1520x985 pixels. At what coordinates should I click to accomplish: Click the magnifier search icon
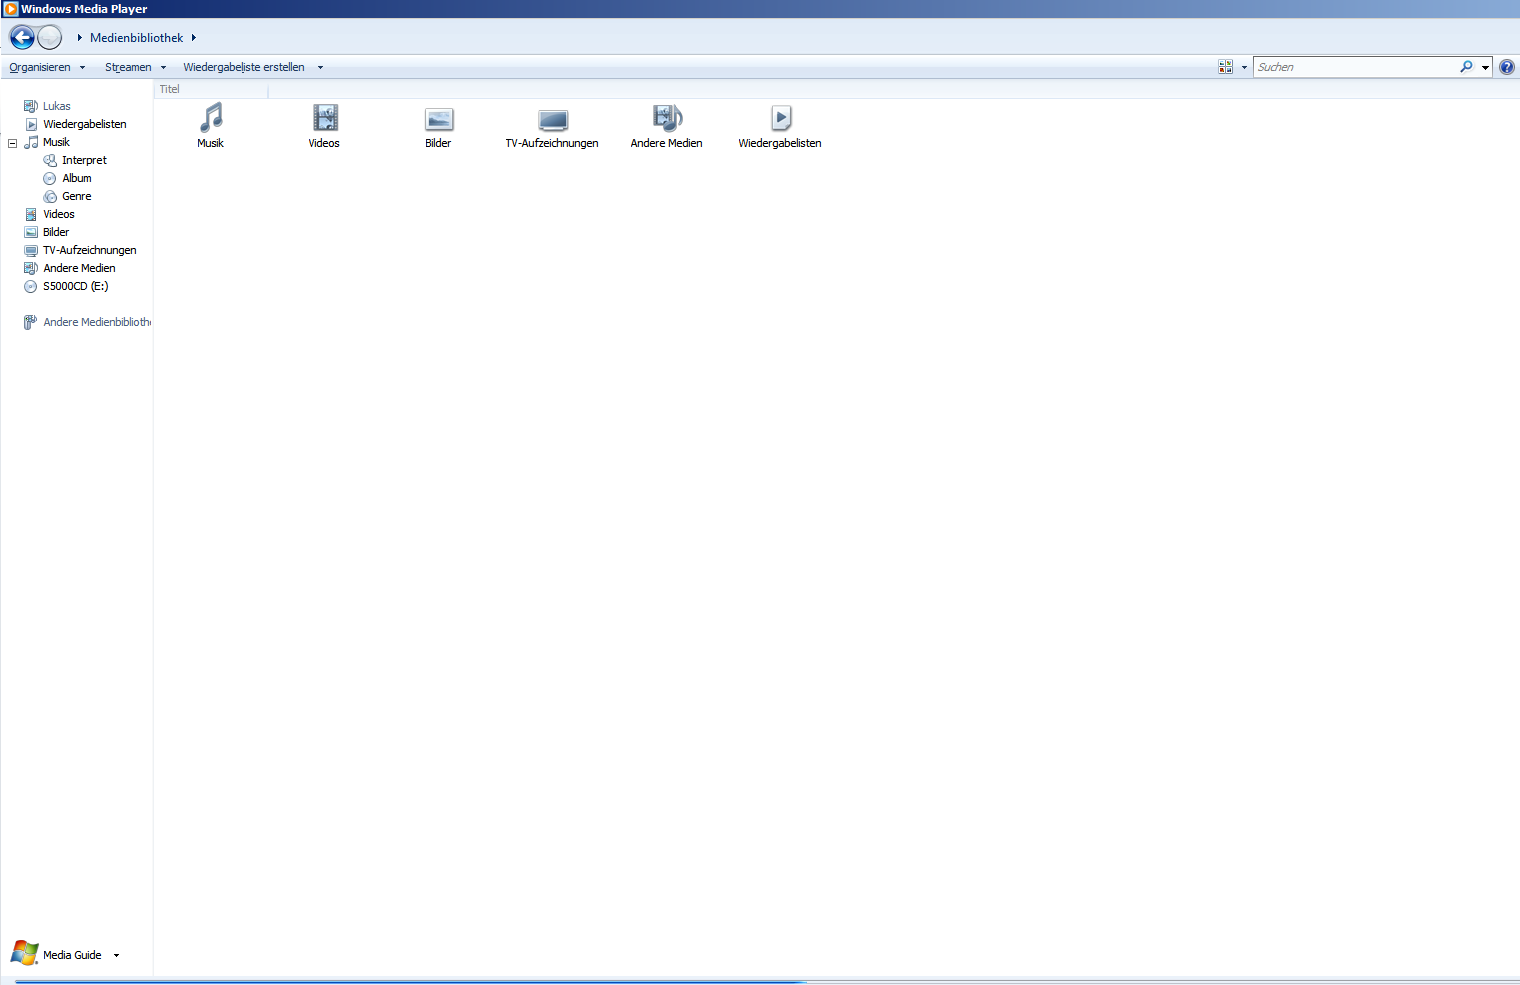1466,67
